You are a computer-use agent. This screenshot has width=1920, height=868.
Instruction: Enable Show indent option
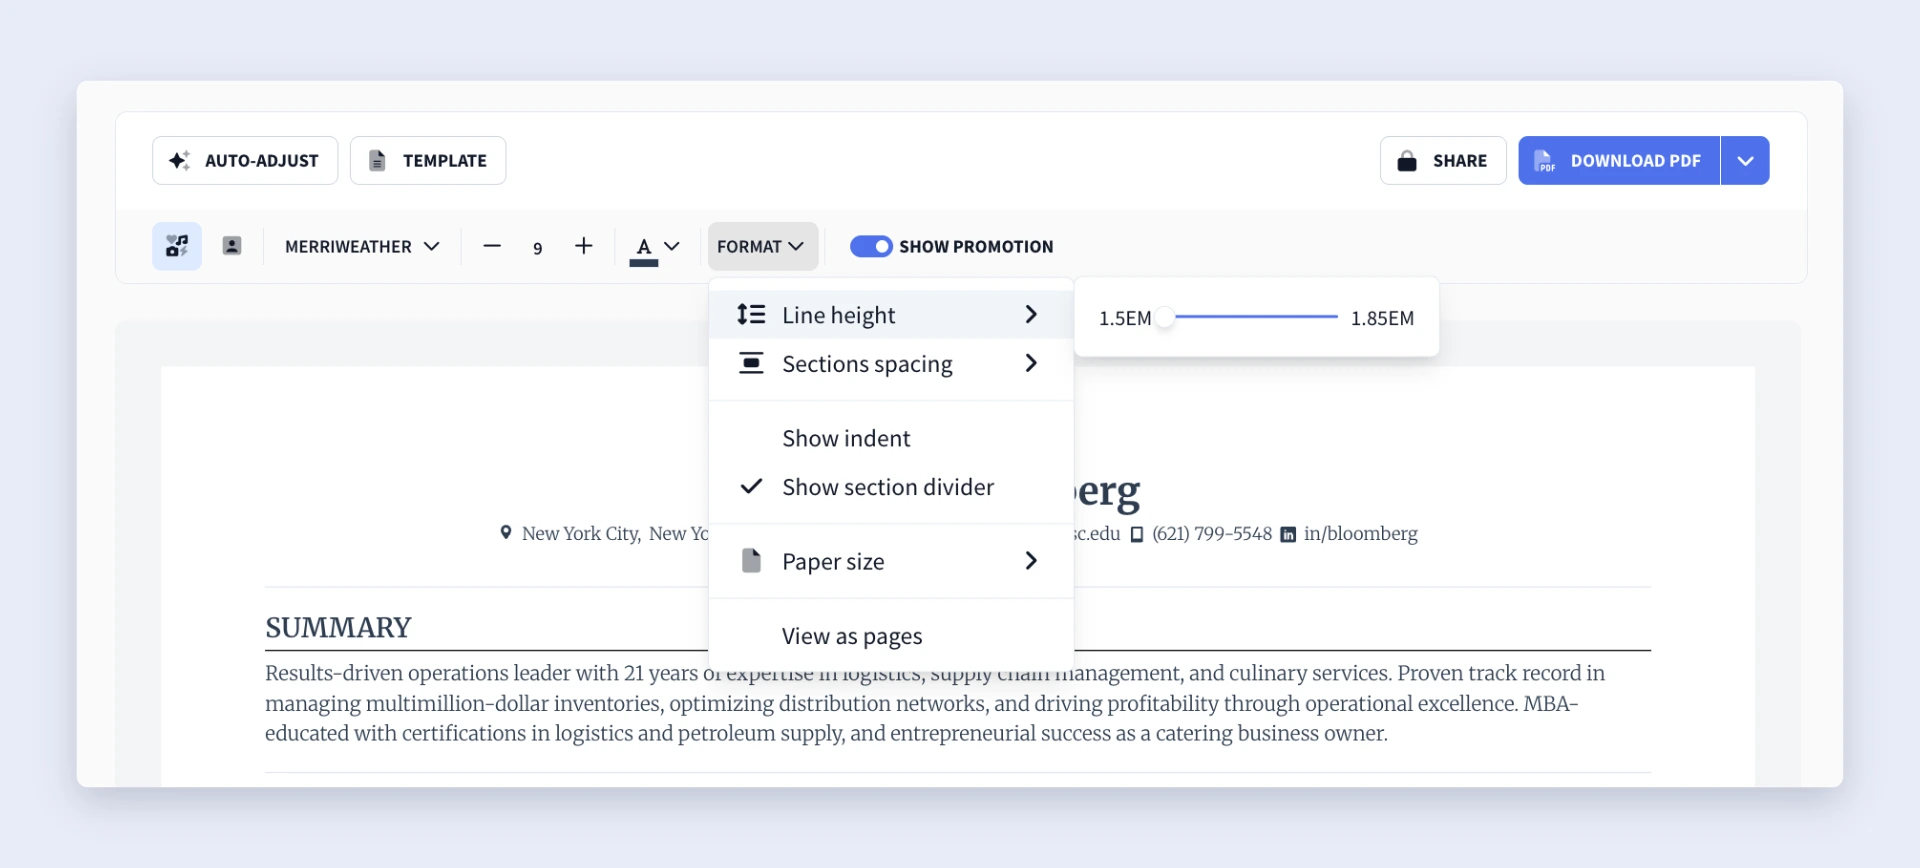pyautogui.click(x=891, y=438)
